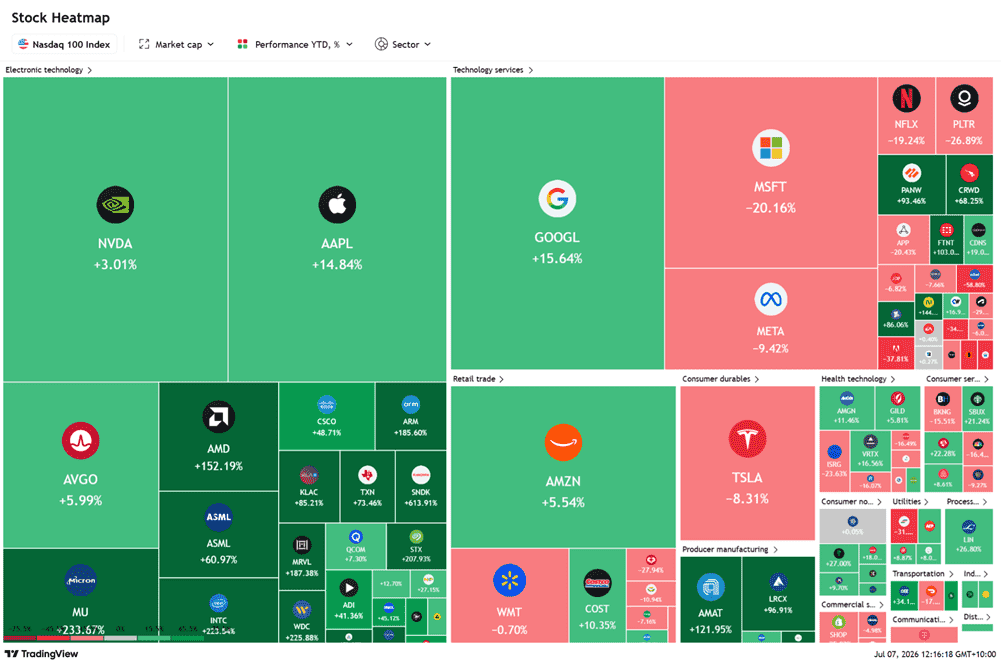This screenshot has width=1001, height=666.
Task: Expand the Technology services sector
Action: (493, 70)
